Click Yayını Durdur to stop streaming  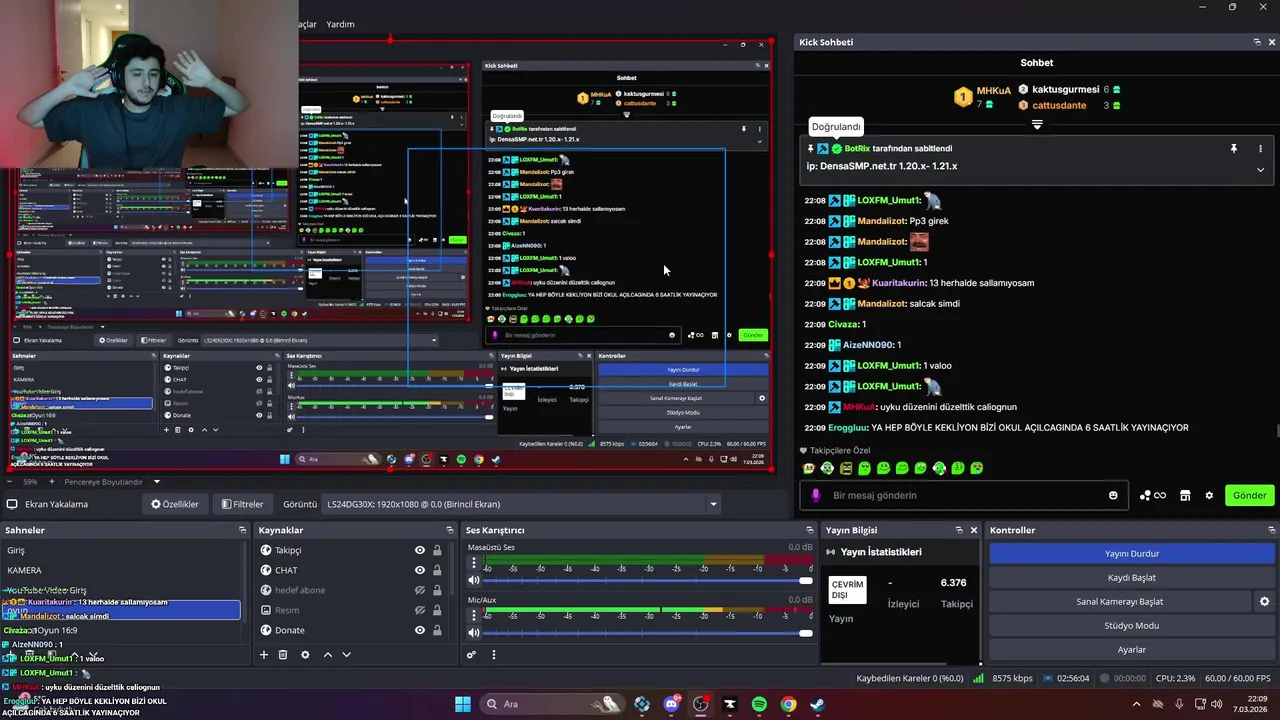click(1132, 553)
